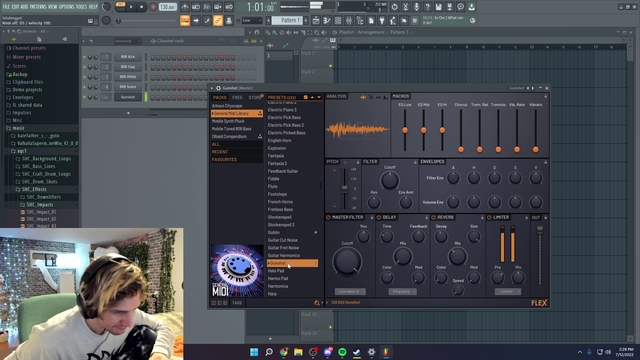The width and height of the screenshot is (640, 360).
Task: Select the Arksun Cityscape pack
Action: (x=227, y=106)
